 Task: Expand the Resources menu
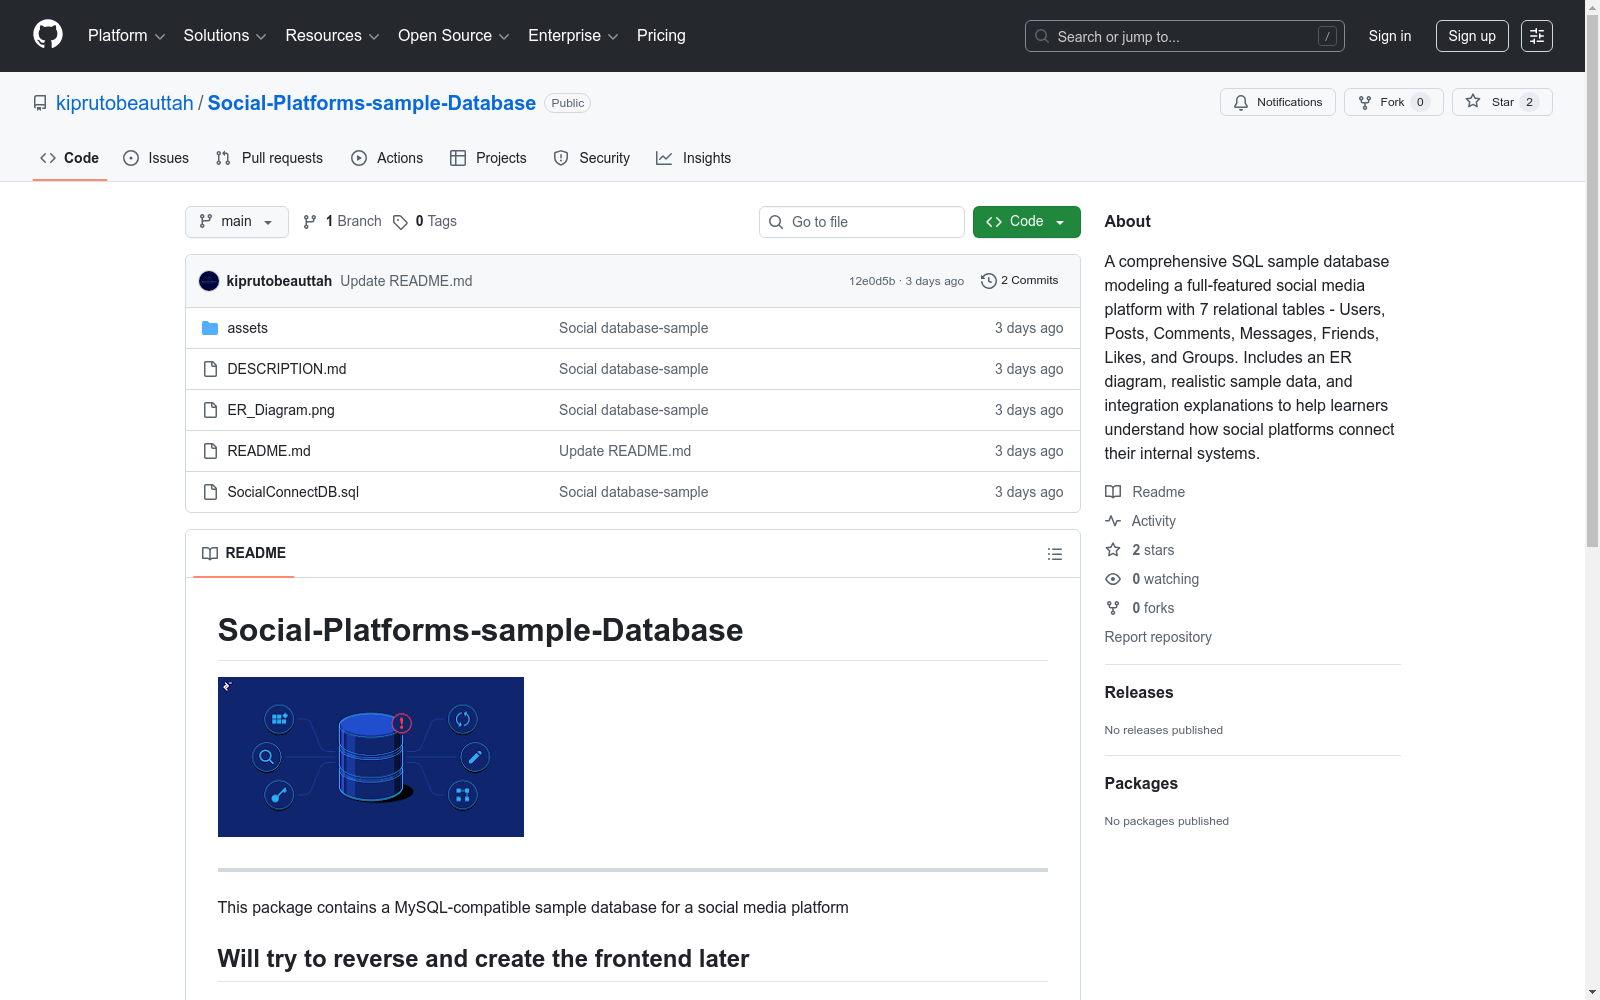332,36
